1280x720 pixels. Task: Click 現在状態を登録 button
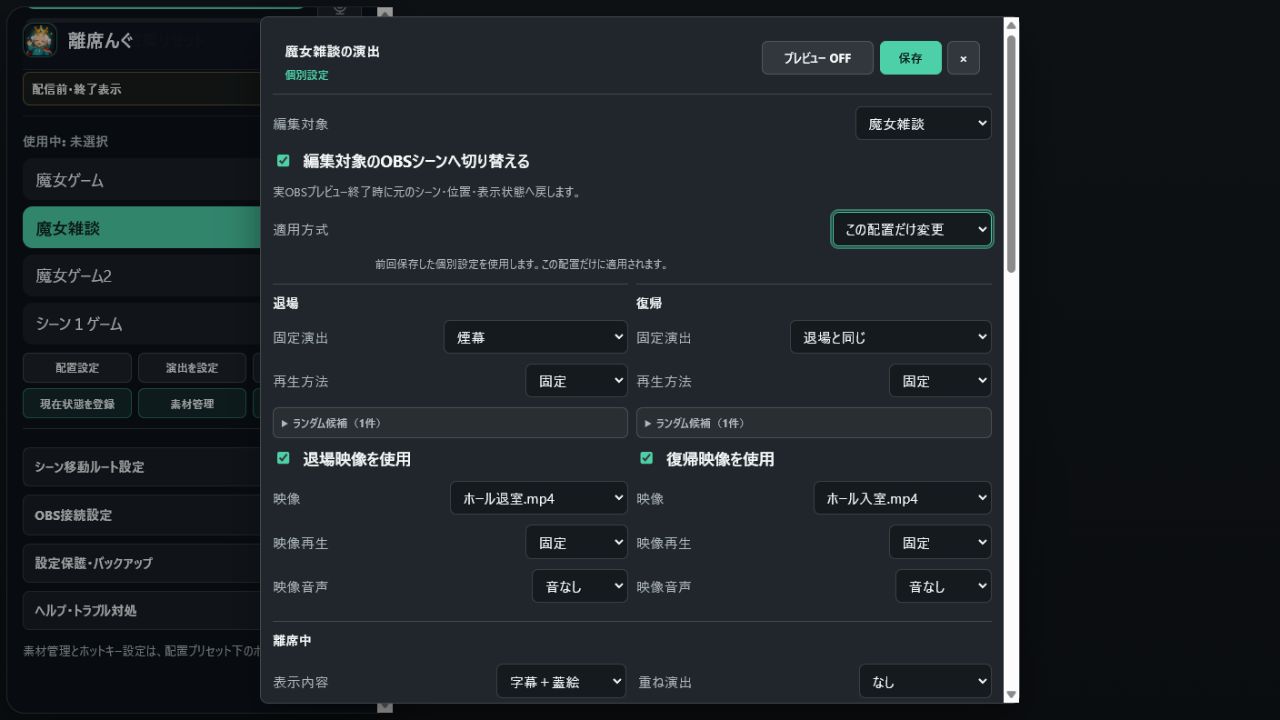pos(77,403)
